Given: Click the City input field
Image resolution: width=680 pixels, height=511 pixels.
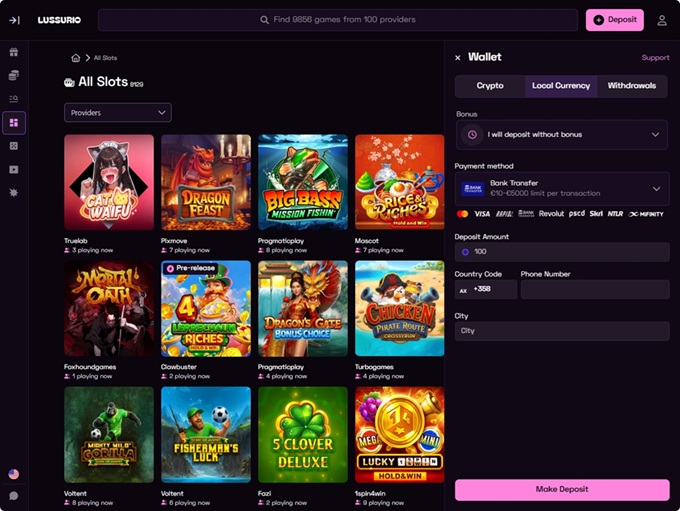Looking at the screenshot, I should [562, 331].
